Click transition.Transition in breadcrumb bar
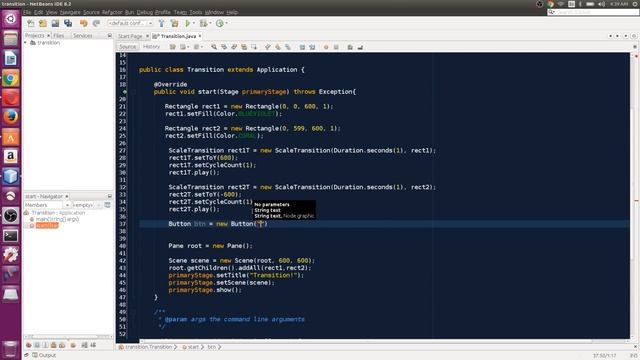 point(149,347)
